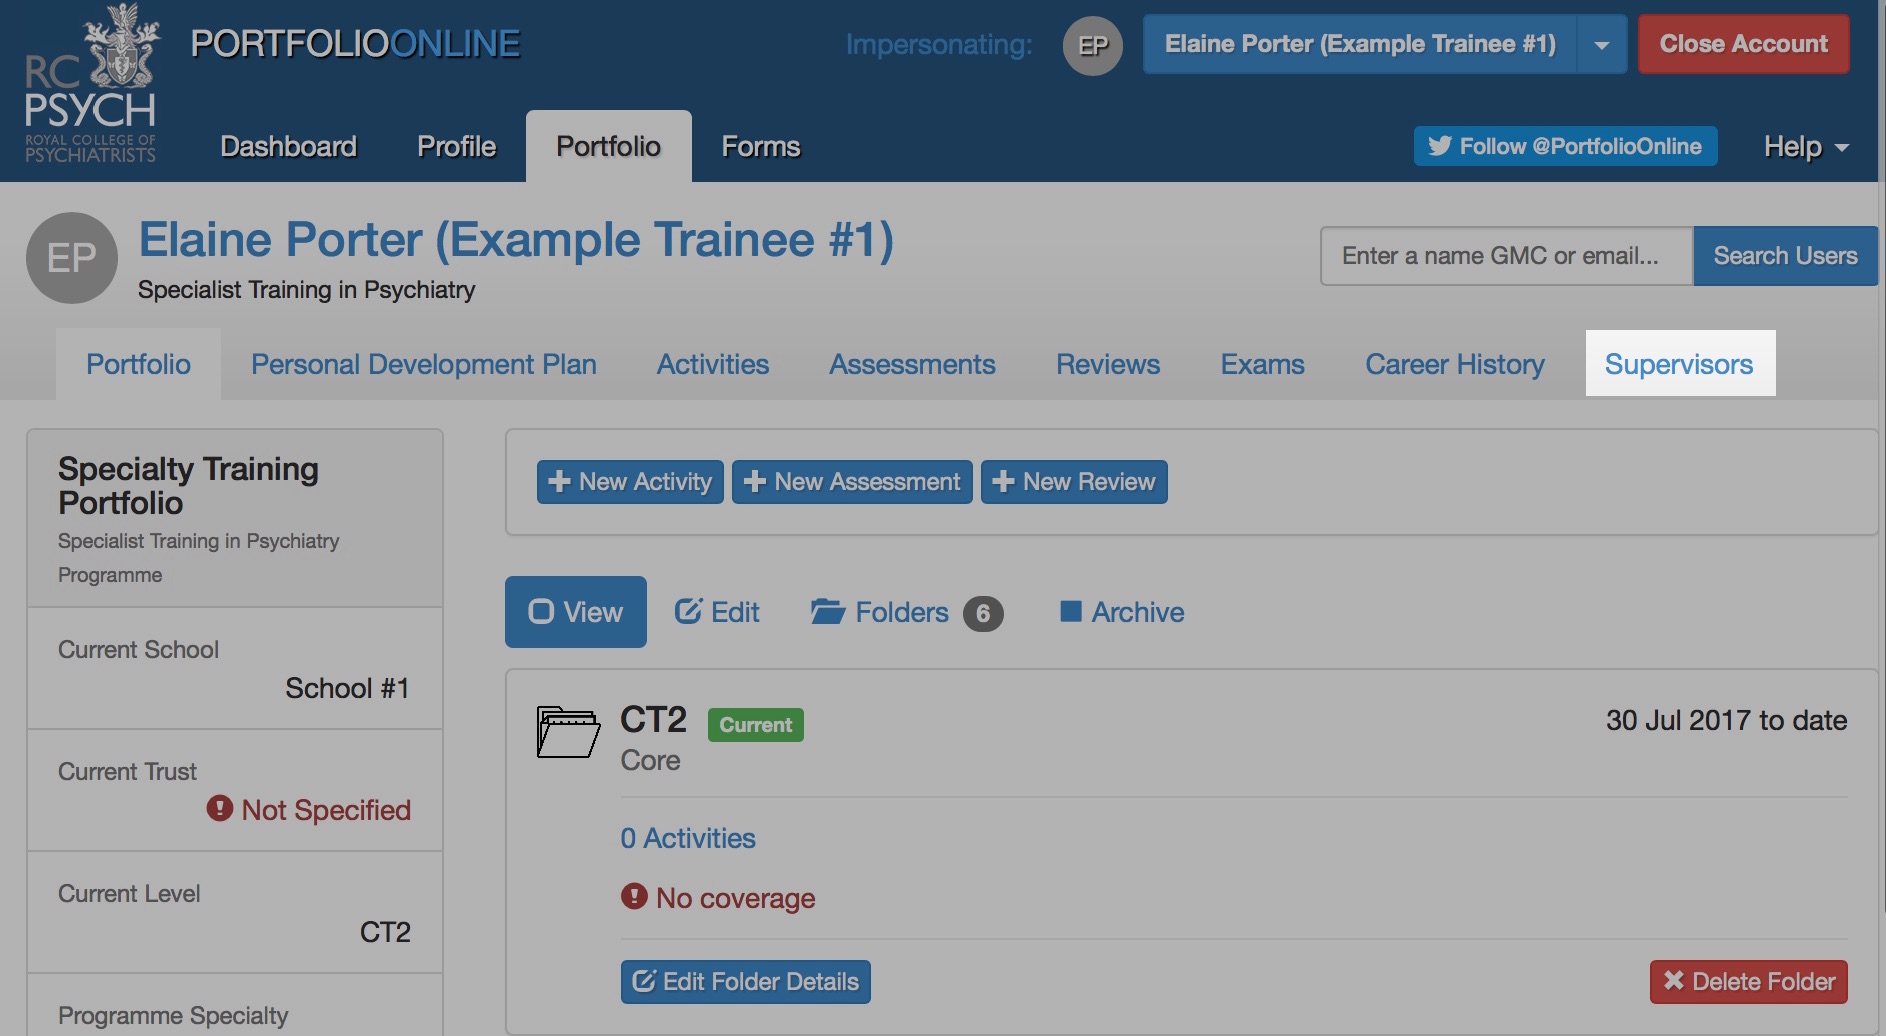Open the 0 Activities link
This screenshot has width=1886, height=1036.
[688, 838]
